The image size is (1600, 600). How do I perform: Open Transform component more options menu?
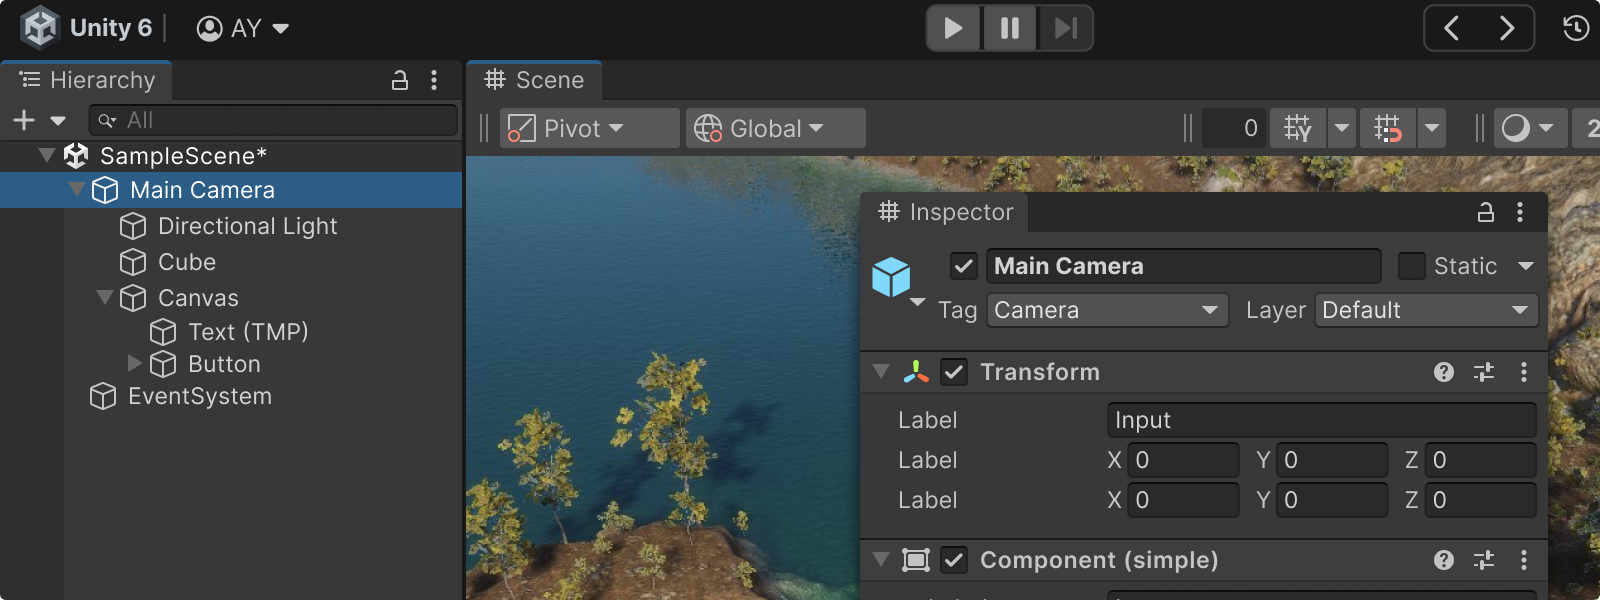point(1524,372)
